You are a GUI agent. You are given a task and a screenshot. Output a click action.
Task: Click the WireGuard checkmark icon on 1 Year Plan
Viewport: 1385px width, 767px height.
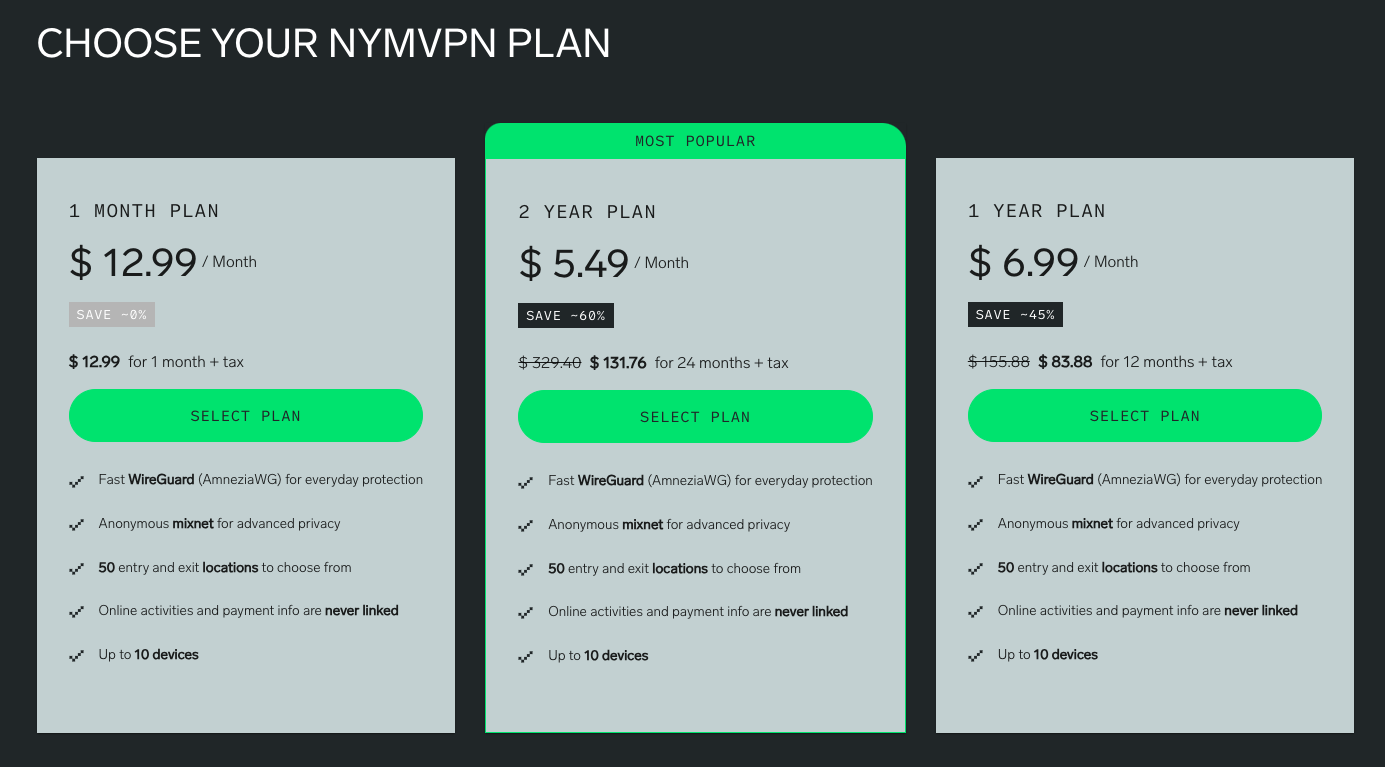(977, 481)
